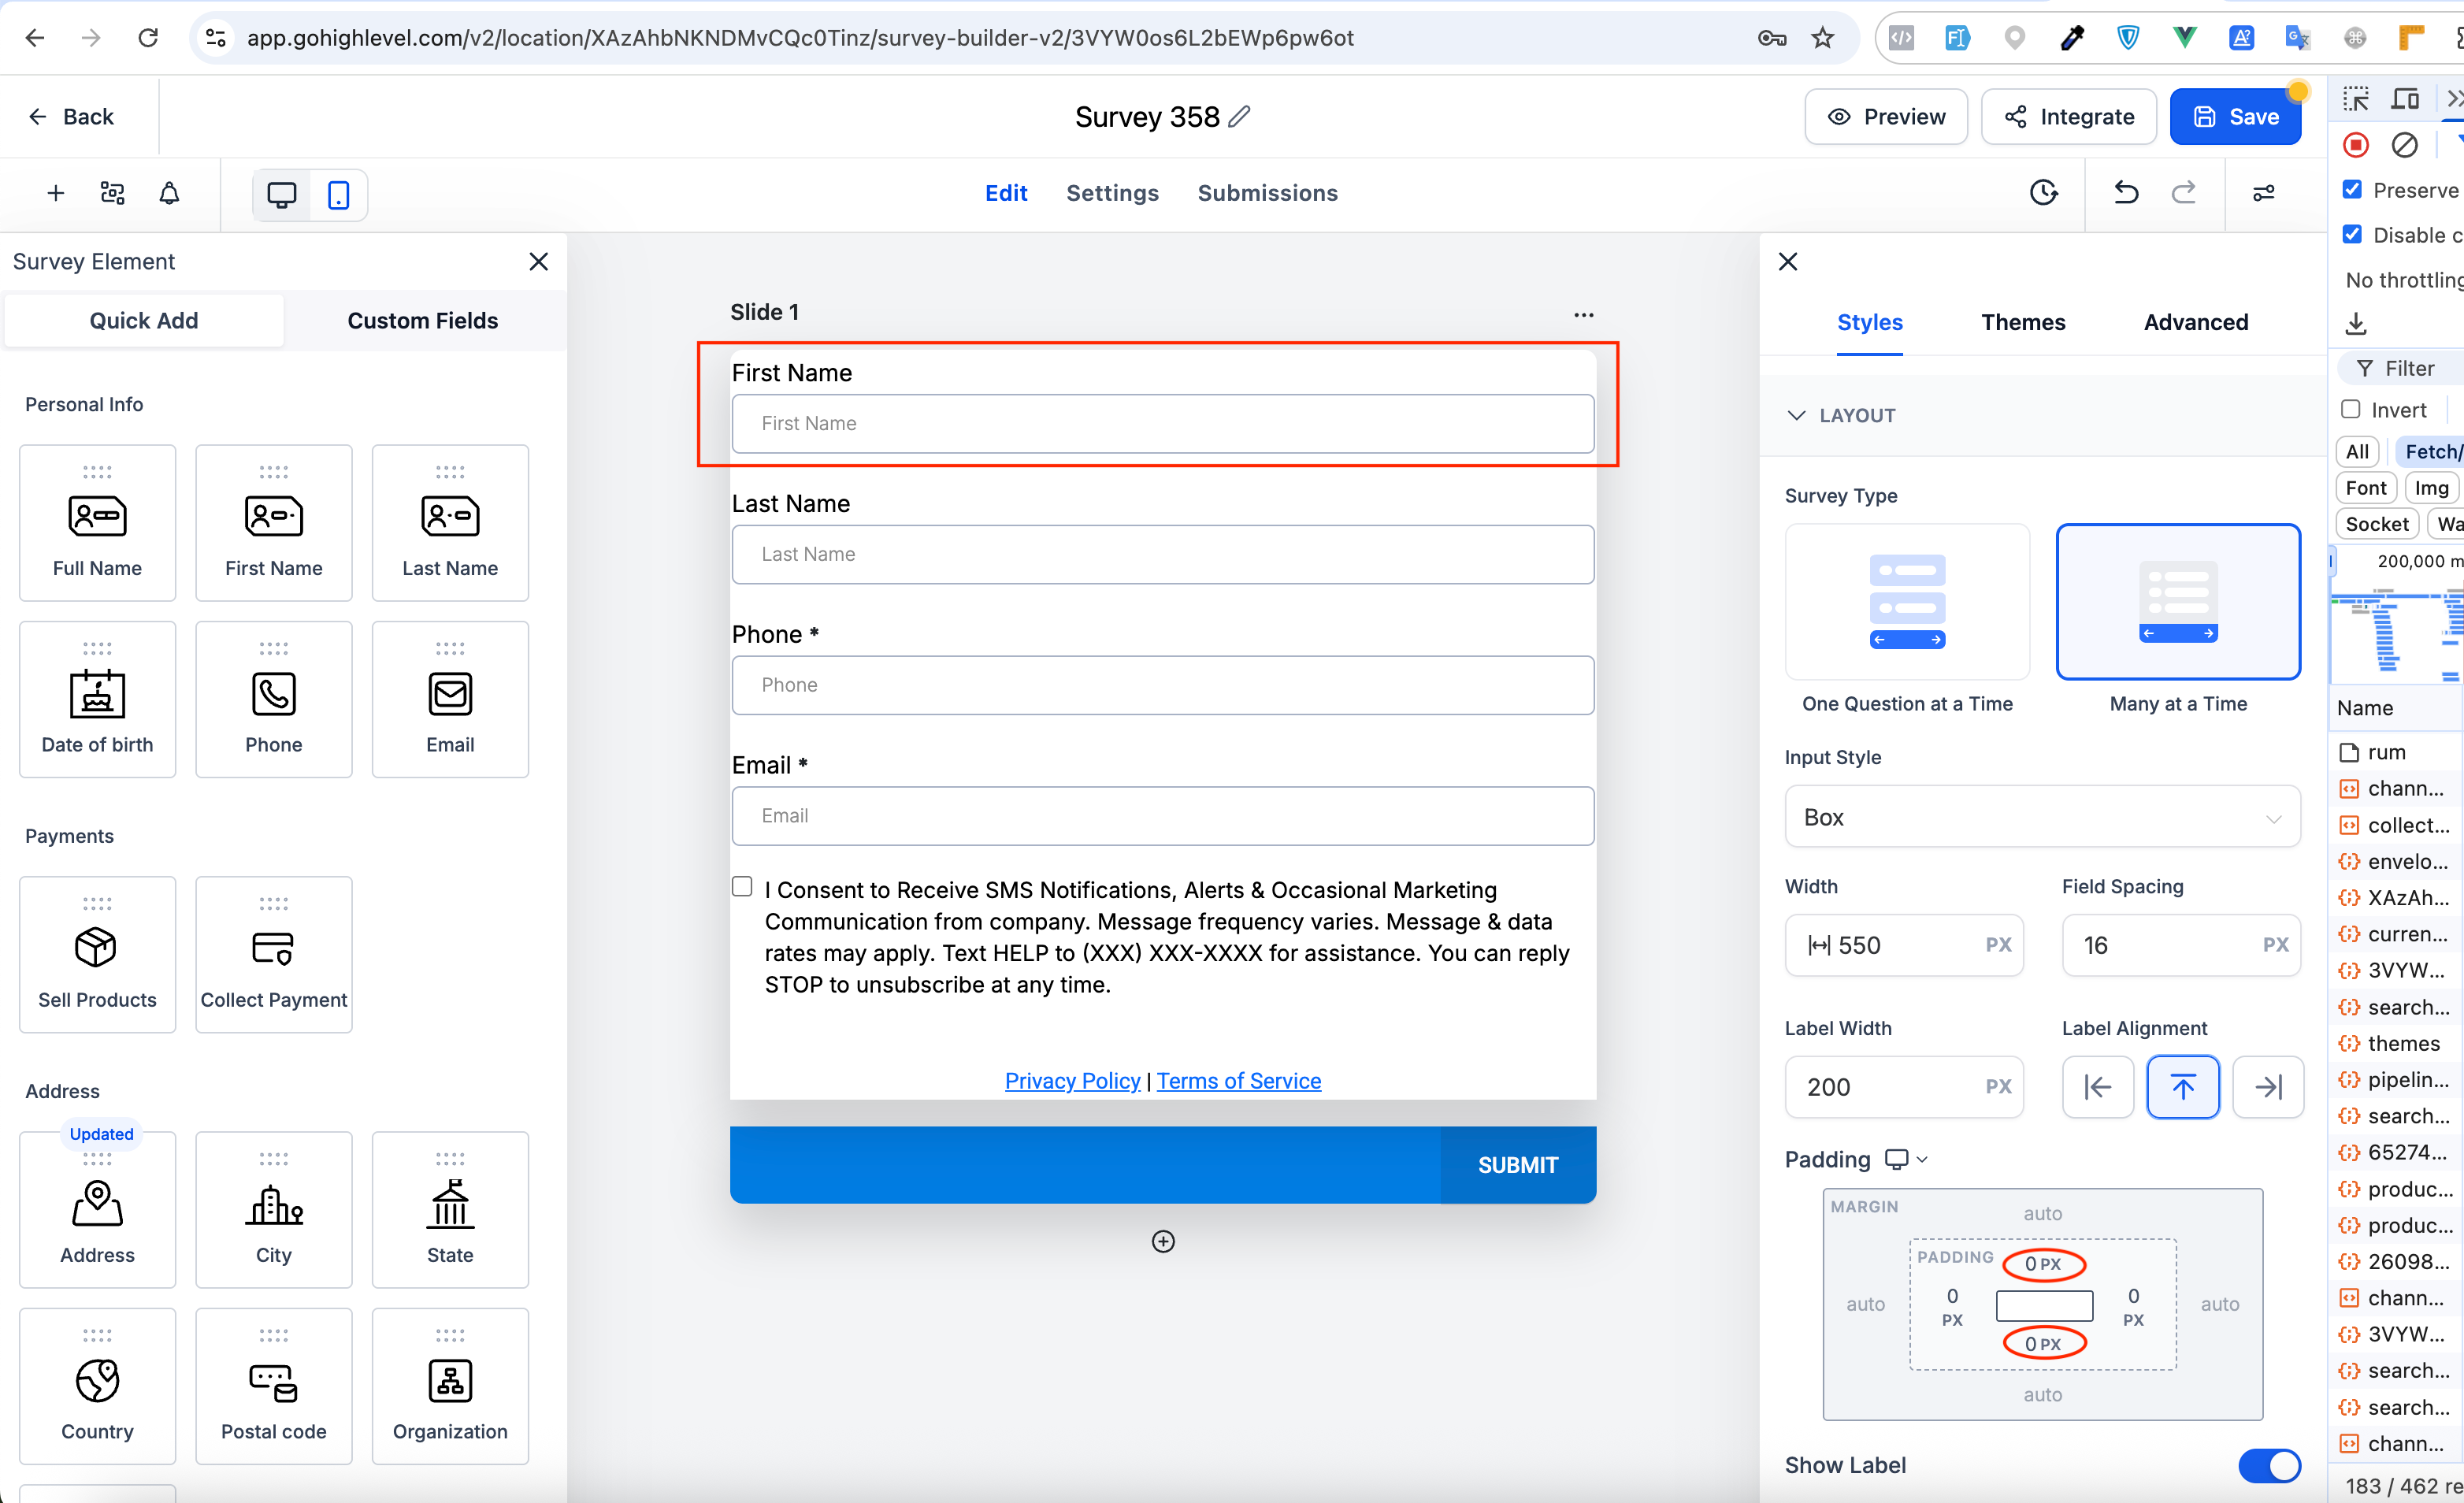Switch to mobile device preview icon
Image resolution: width=2464 pixels, height=1503 pixels.
(x=338, y=195)
